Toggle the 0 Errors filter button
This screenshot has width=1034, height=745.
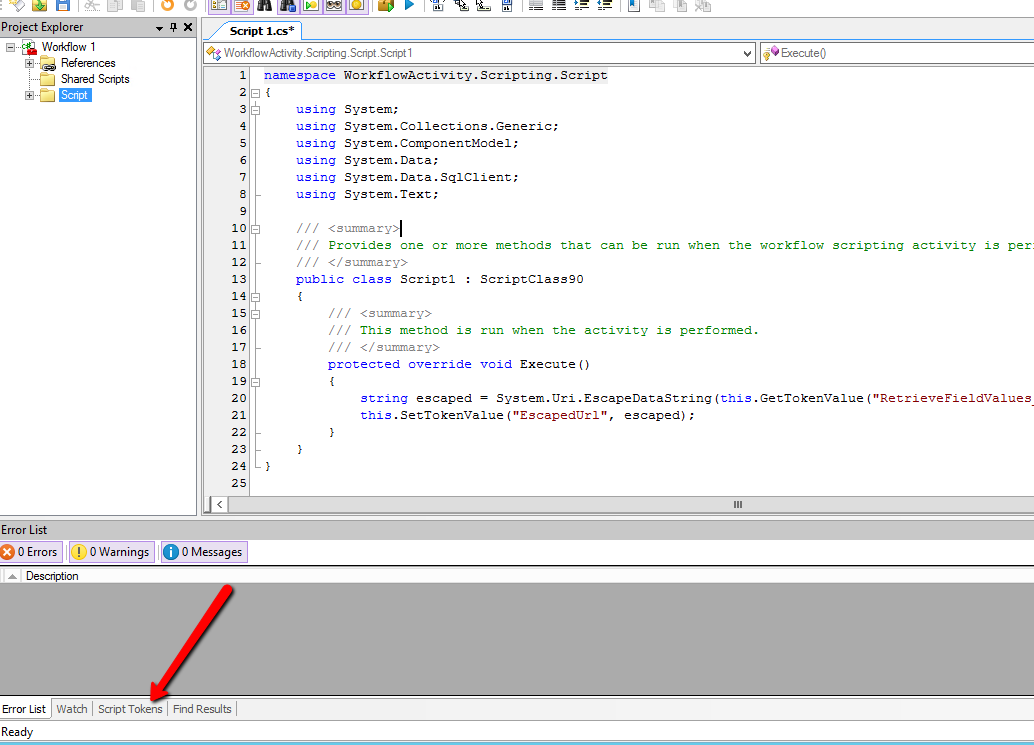pos(31,552)
